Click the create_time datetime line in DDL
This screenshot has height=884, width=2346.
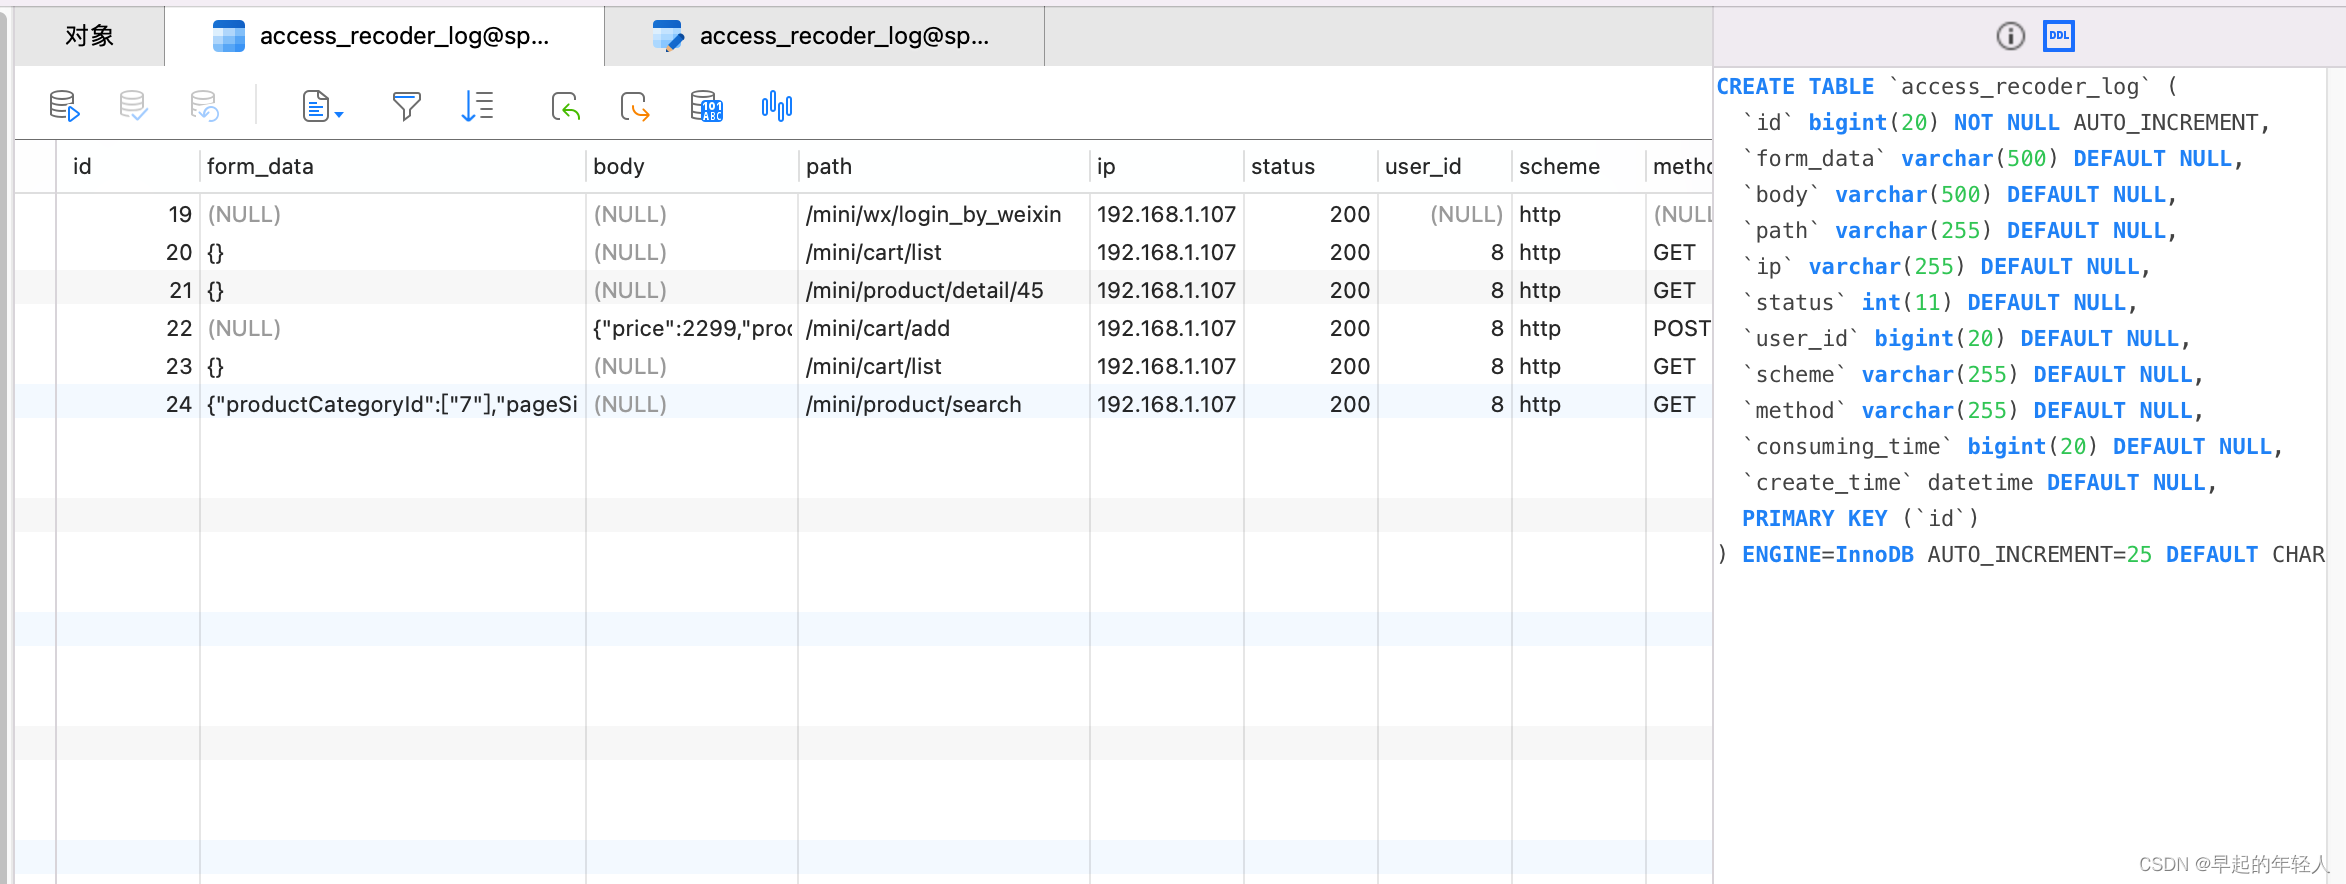pyautogui.click(x=1980, y=482)
